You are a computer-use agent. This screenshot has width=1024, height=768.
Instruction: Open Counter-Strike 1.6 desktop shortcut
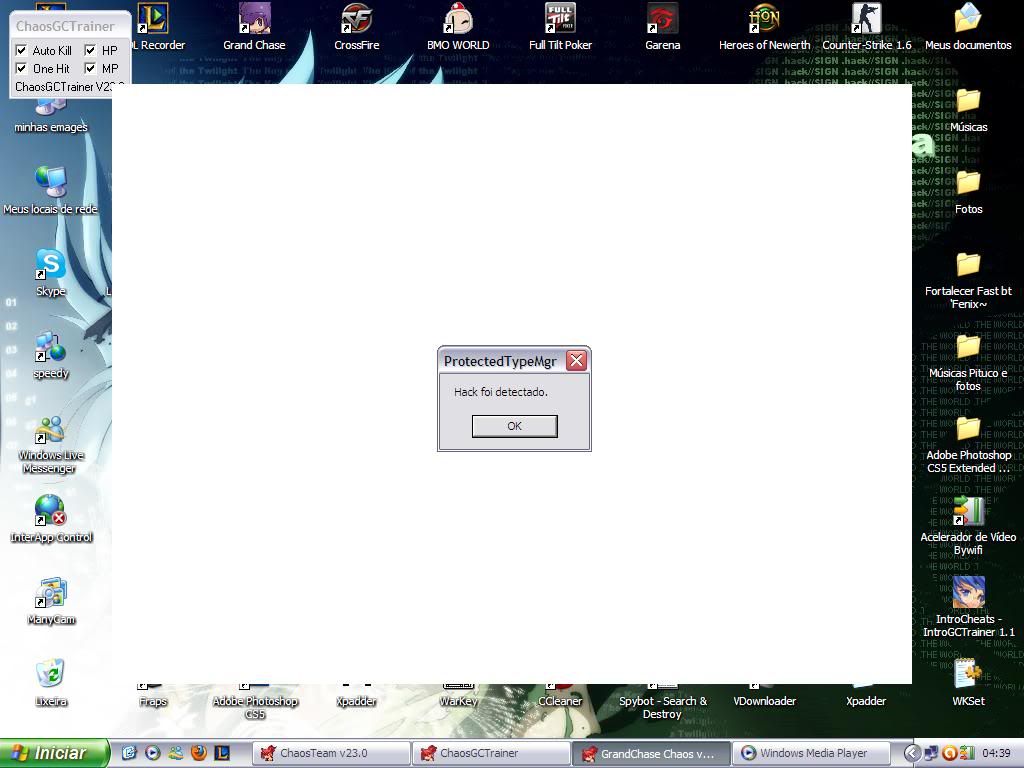[866, 20]
